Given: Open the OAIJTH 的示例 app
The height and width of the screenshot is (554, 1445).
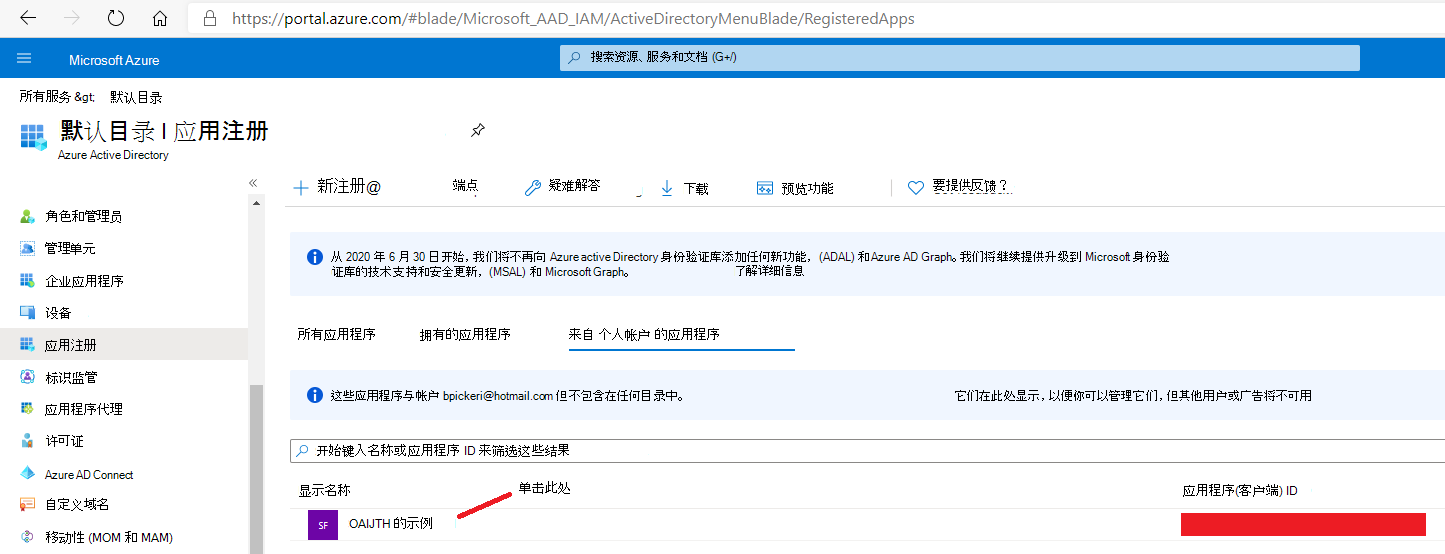Looking at the screenshot, I should 391,523.
